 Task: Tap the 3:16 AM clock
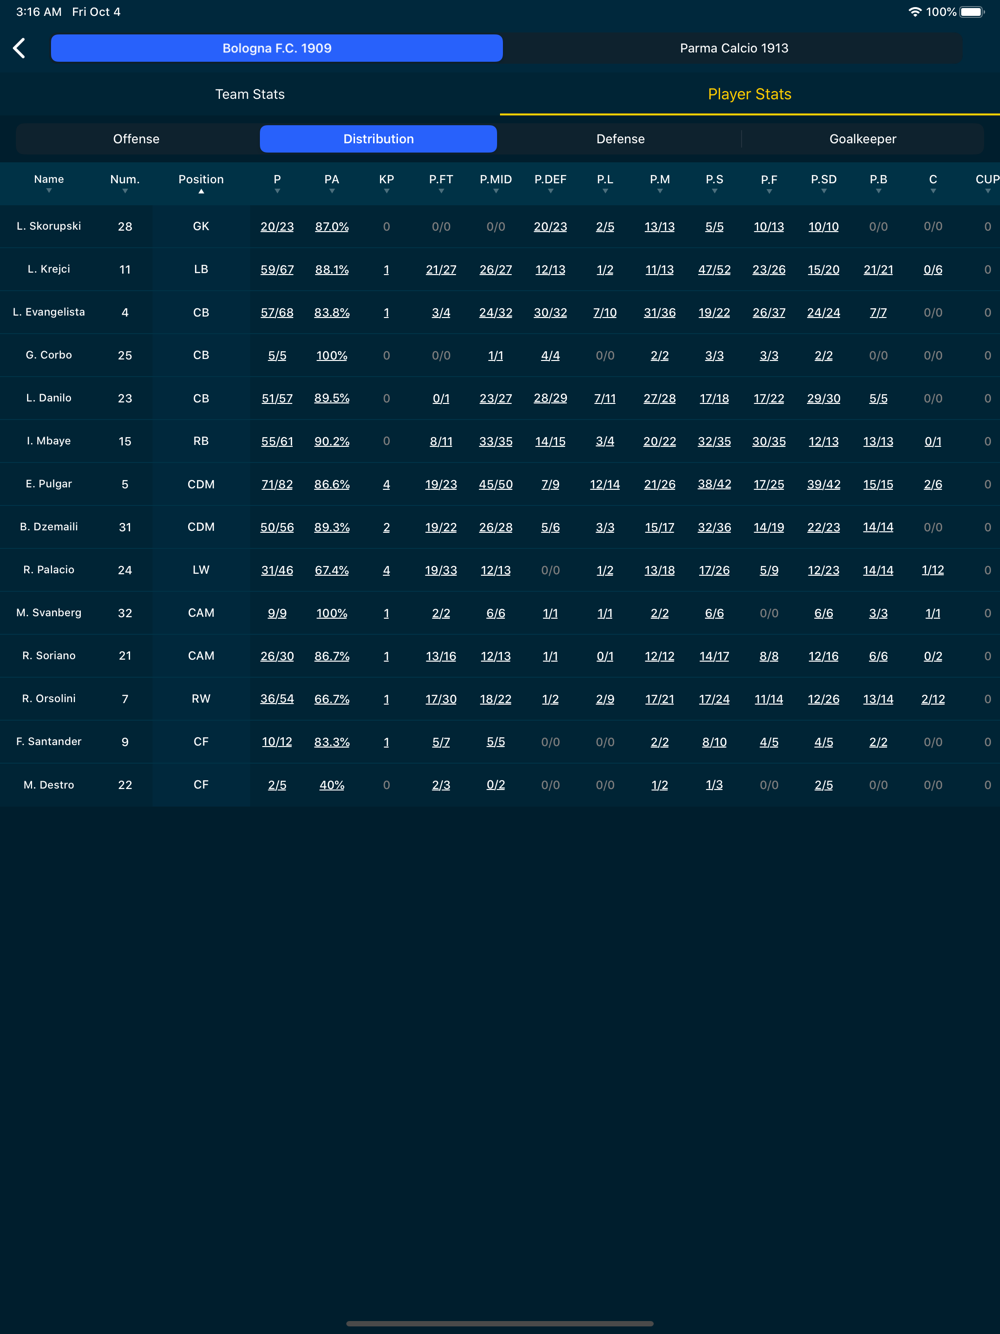39,12
